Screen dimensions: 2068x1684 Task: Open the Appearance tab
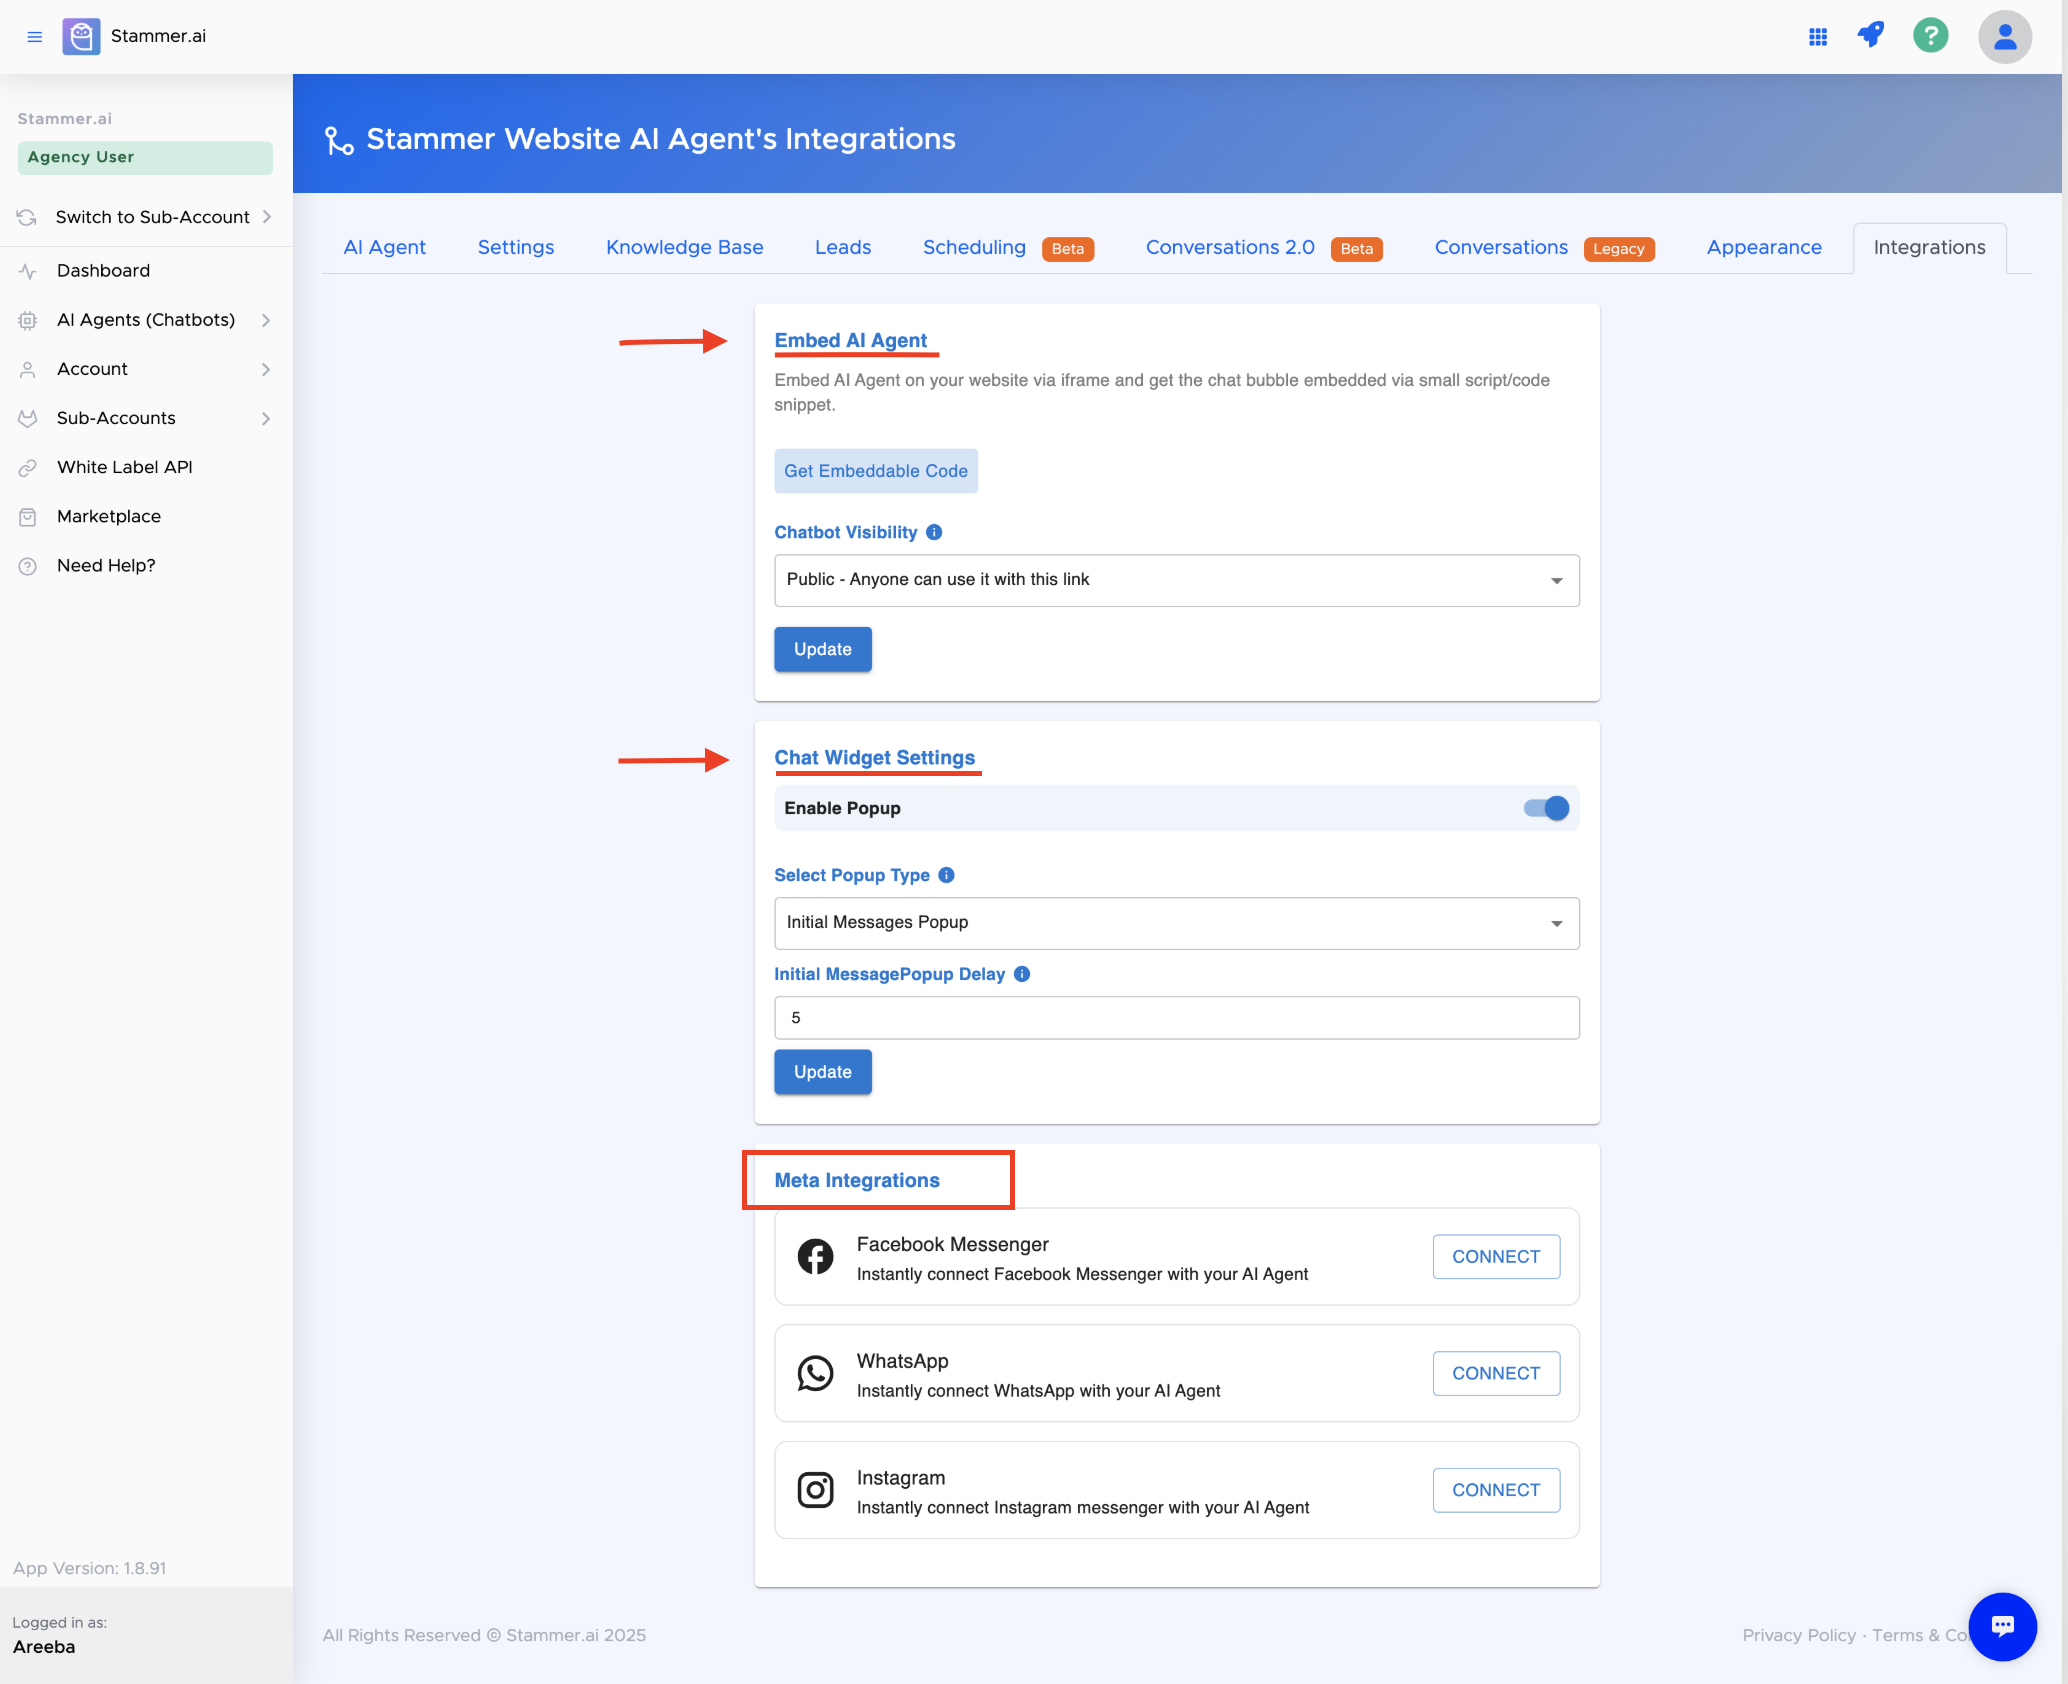tap(1764, 247)
